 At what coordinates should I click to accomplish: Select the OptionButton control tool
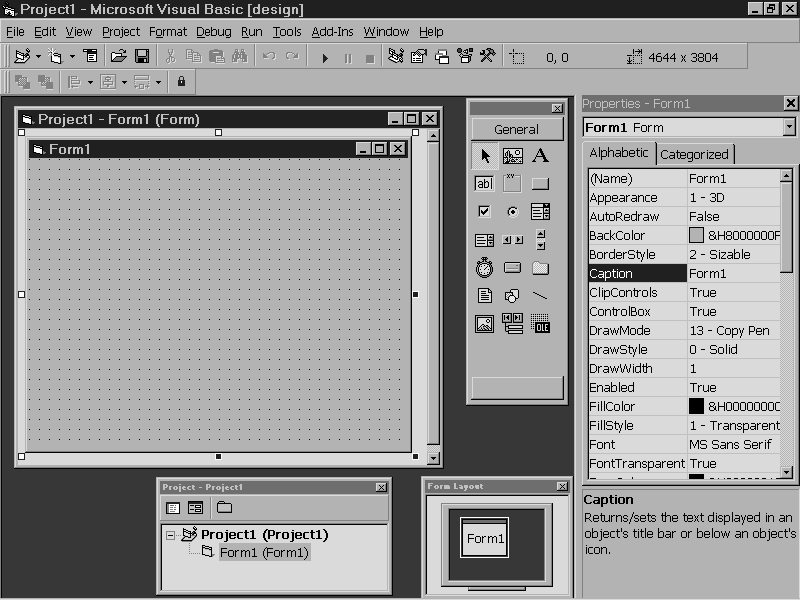tap(512, 211)
